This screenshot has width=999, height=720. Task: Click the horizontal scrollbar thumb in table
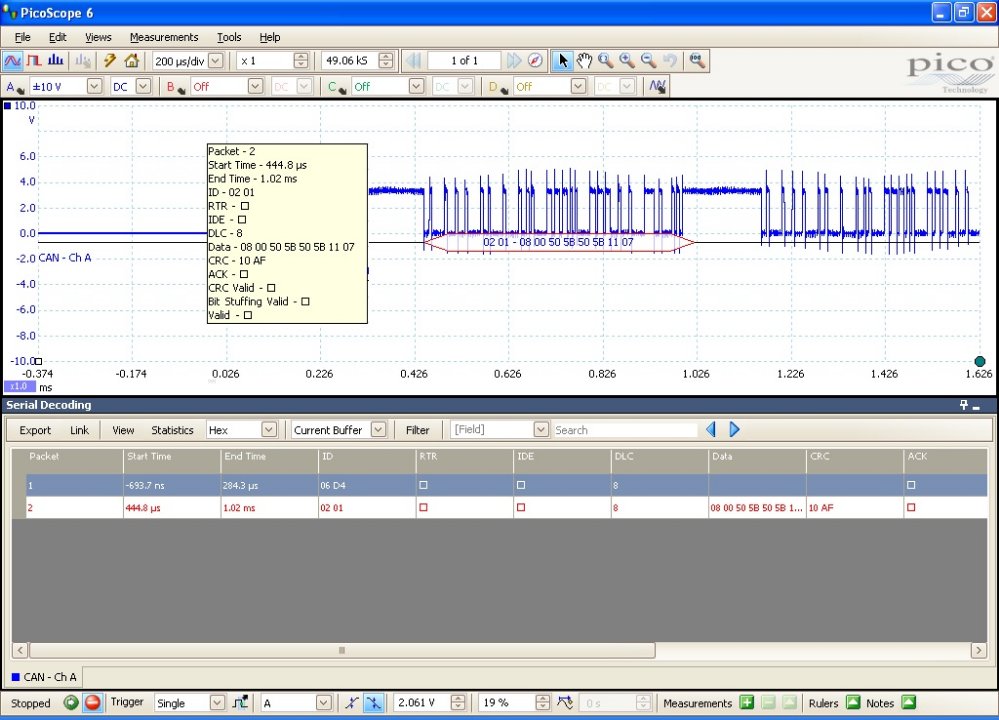tap(342, 651)
